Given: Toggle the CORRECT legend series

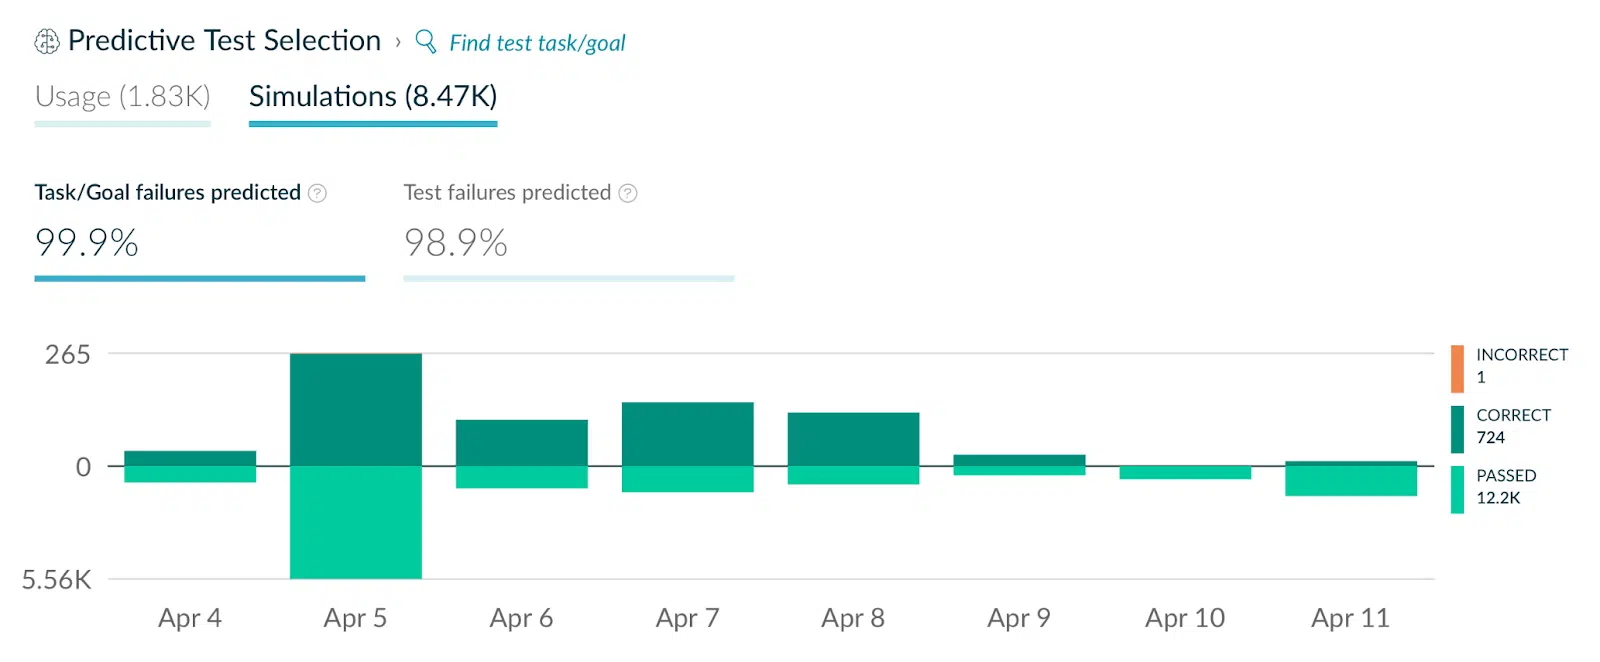Looking at the screenshot, I should 1512,426.
